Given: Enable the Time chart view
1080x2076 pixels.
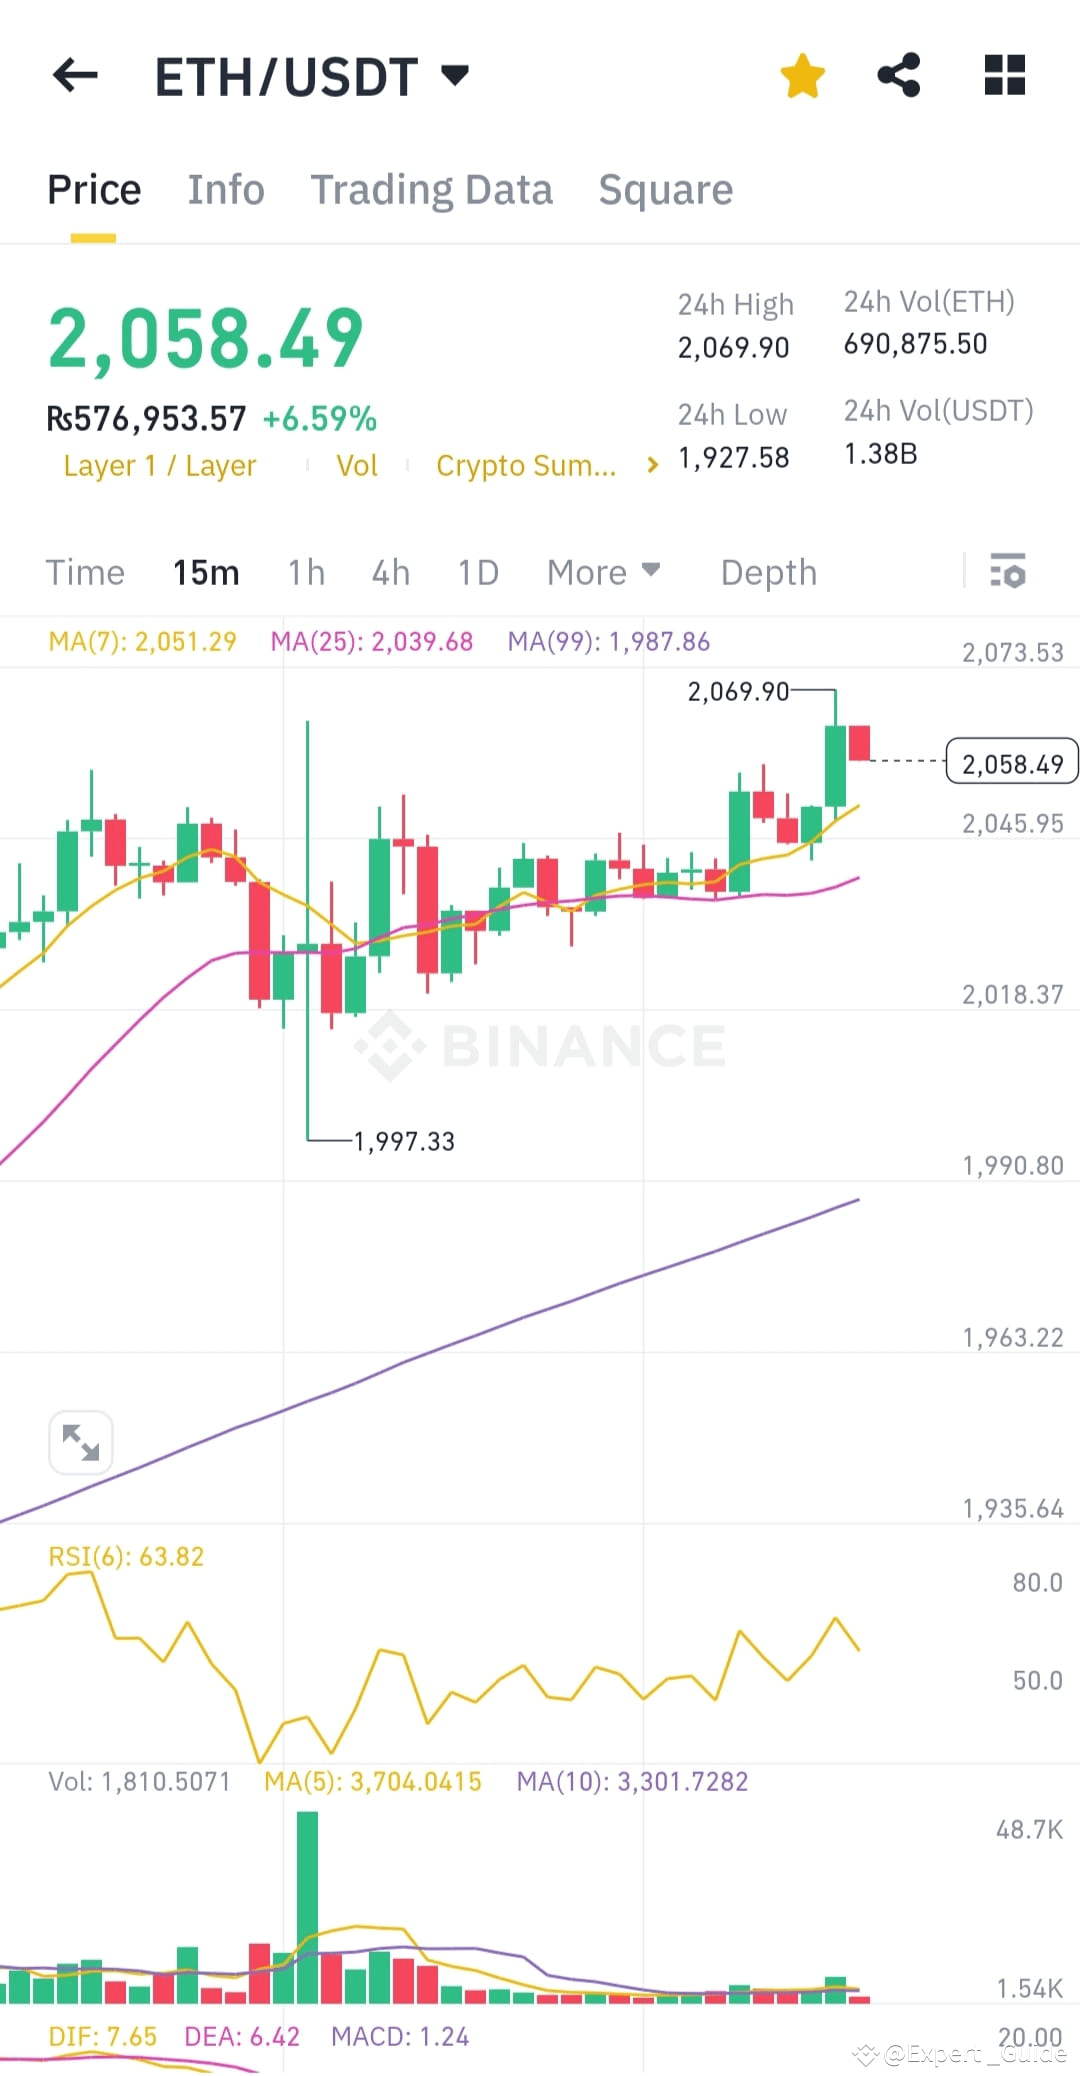Looking at the screenshot, I should pos(84,572).
